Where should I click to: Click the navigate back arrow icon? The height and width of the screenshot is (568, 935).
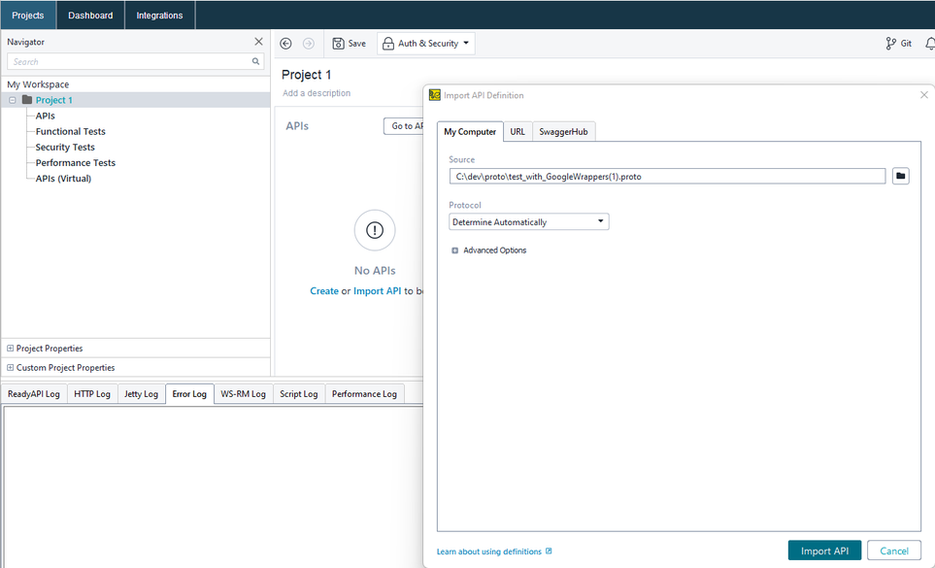pos(286,44)
